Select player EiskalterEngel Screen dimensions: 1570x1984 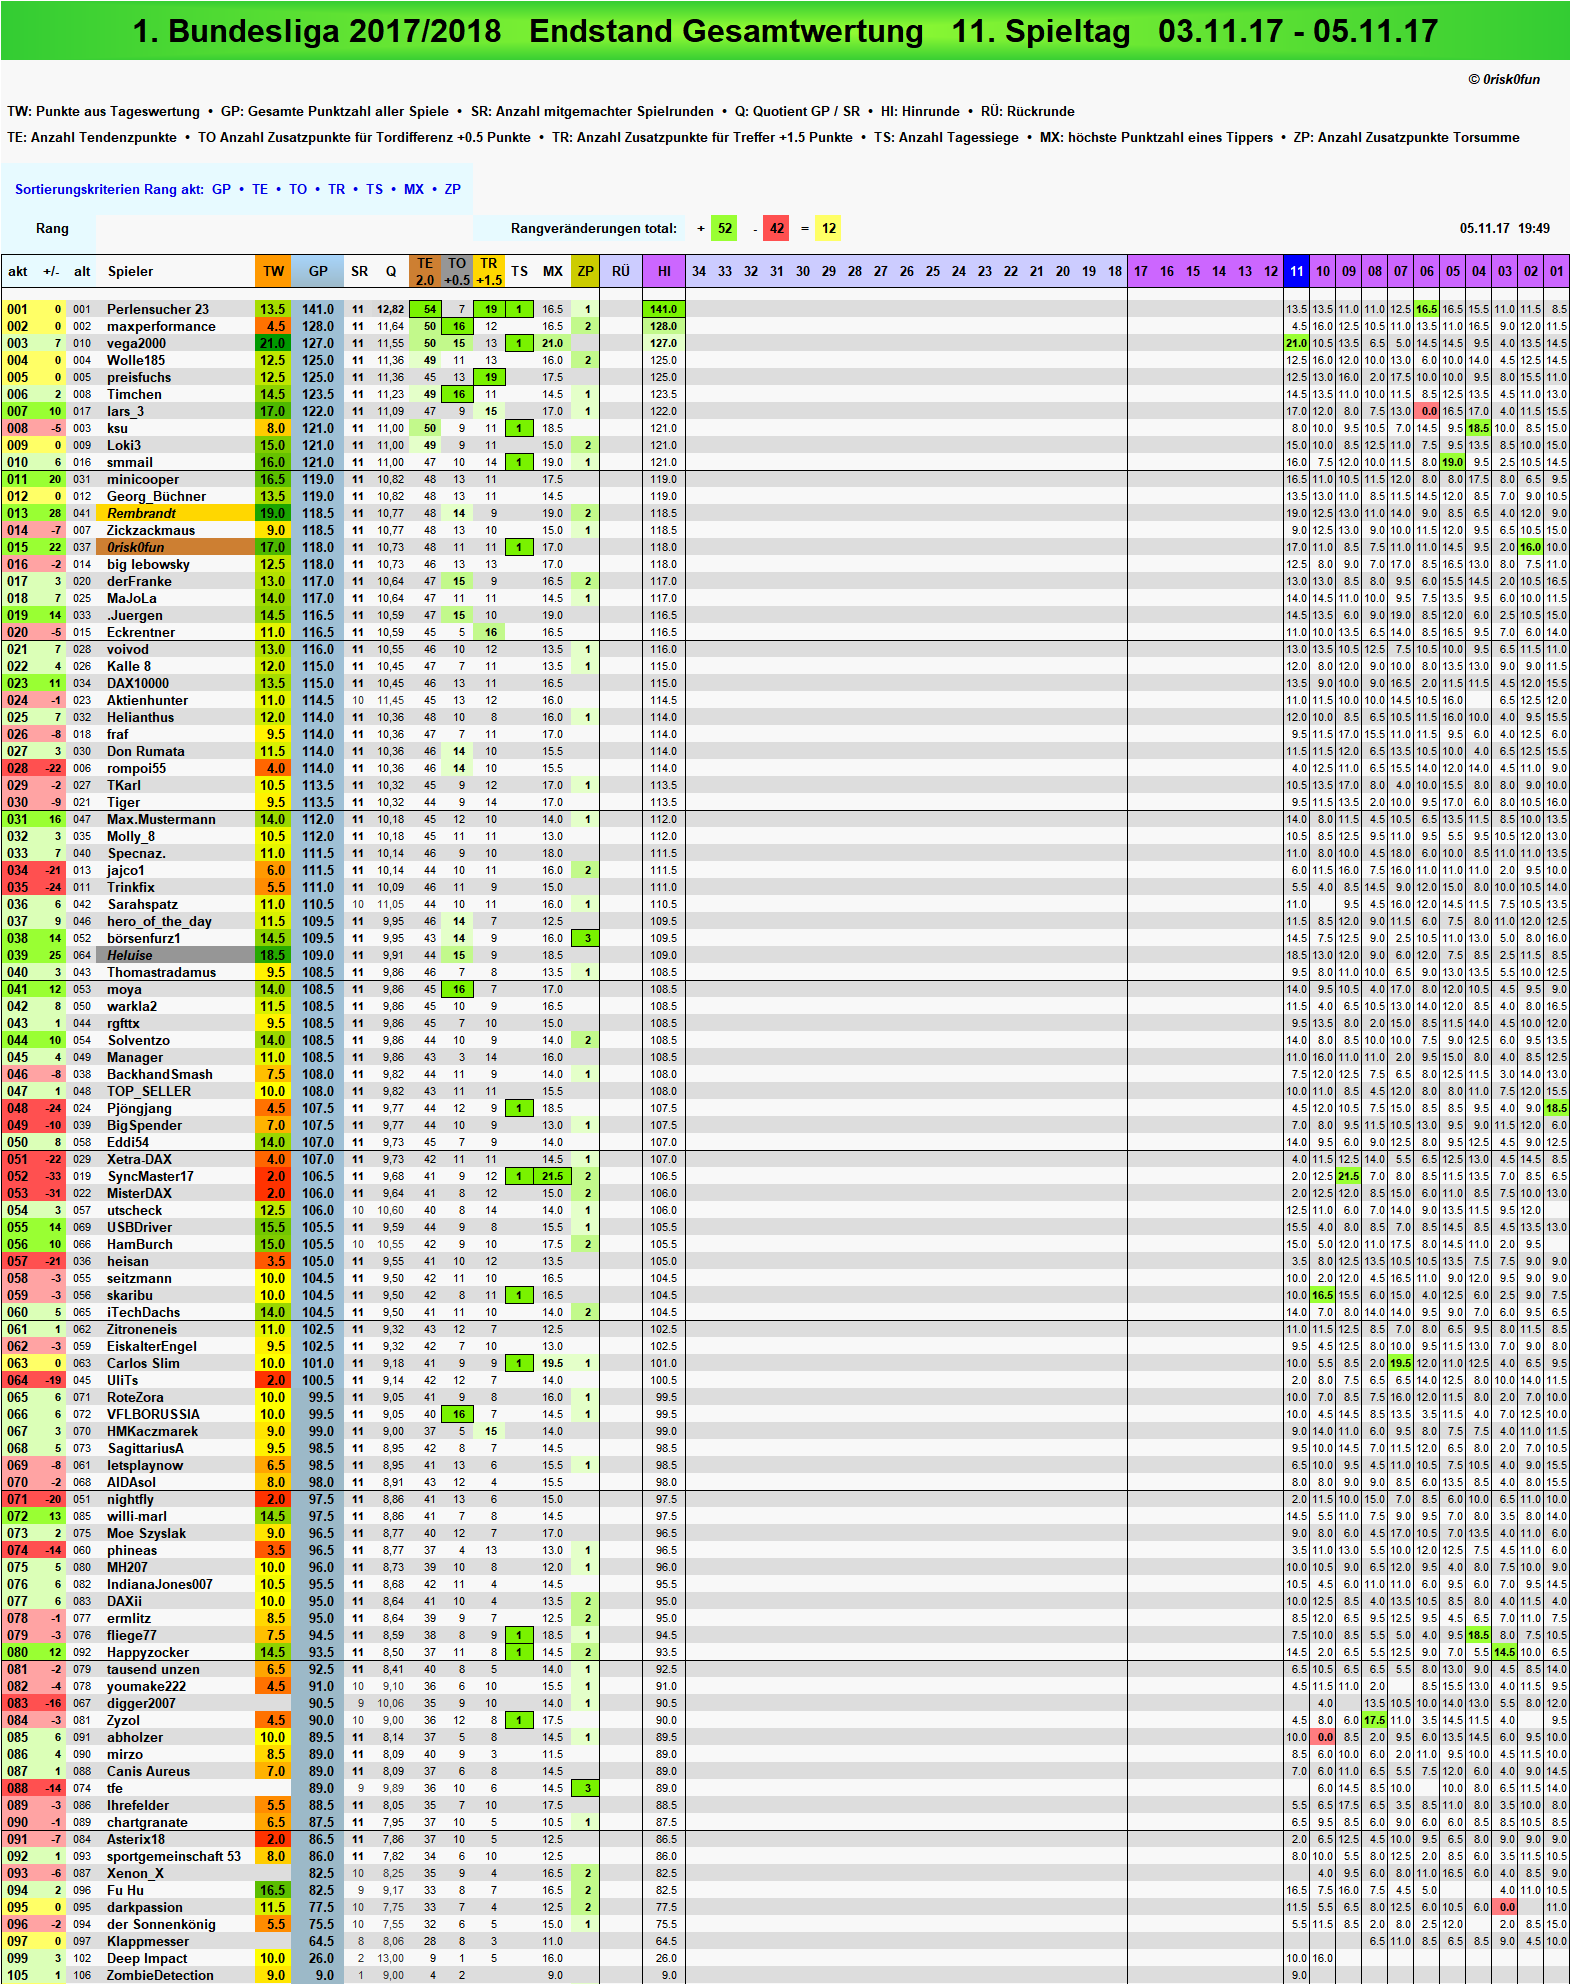(151, 1346)
